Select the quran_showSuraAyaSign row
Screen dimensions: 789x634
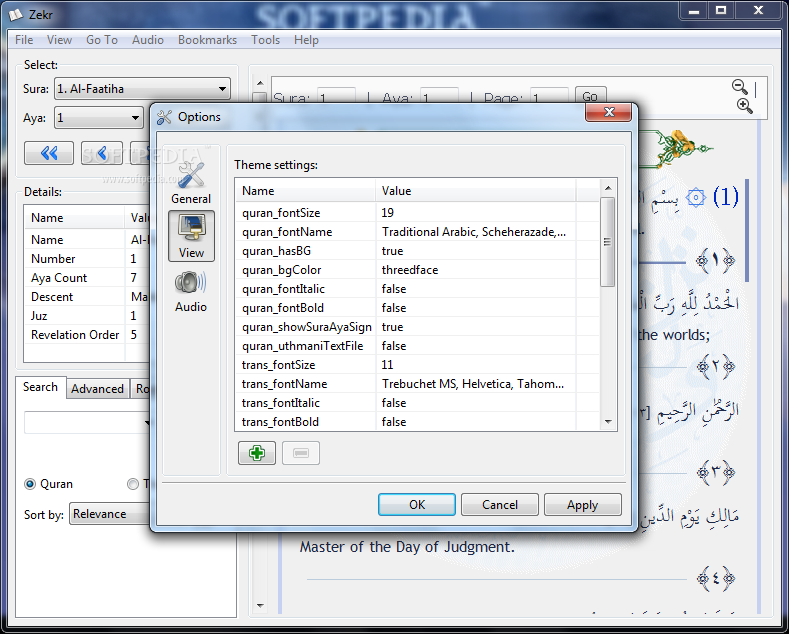(x=418, y=327)
